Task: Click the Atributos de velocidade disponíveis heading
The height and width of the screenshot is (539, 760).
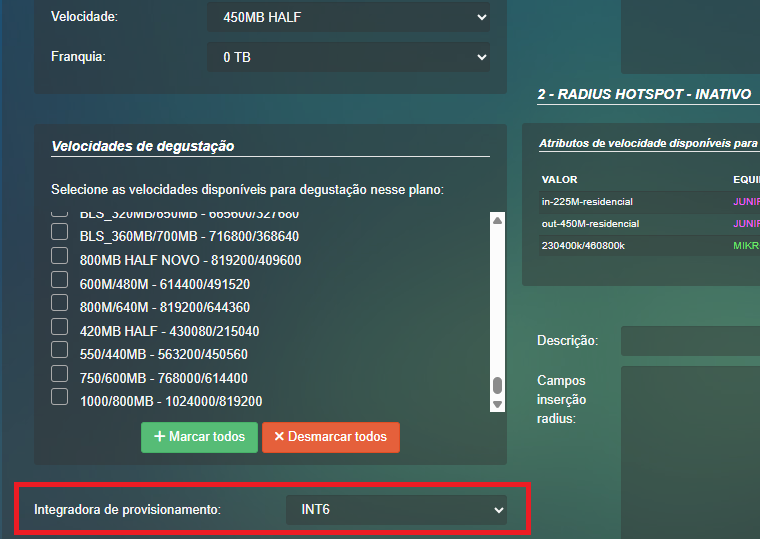Action: [x=649, y=143]
